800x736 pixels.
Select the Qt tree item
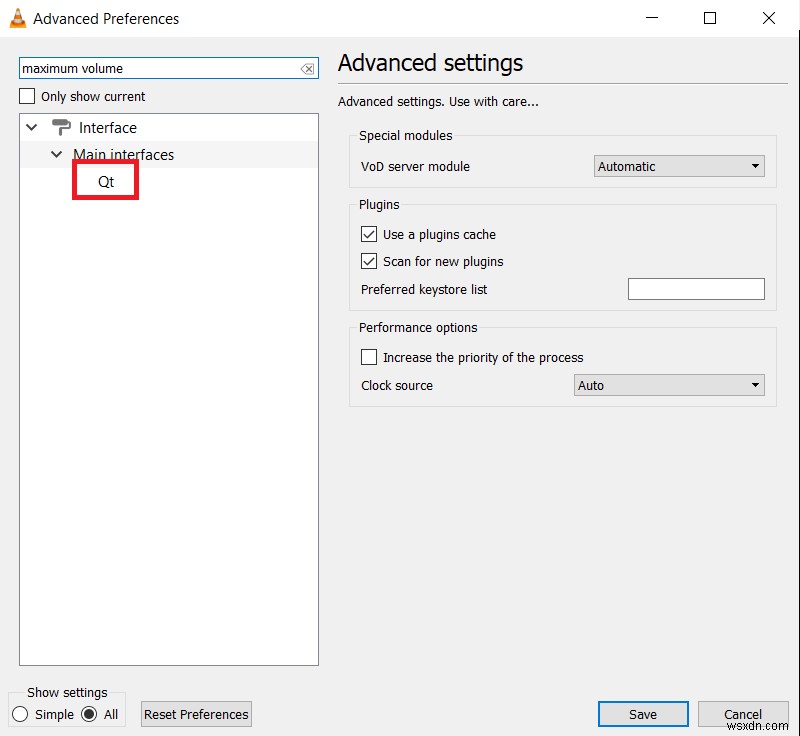point(106,182)
